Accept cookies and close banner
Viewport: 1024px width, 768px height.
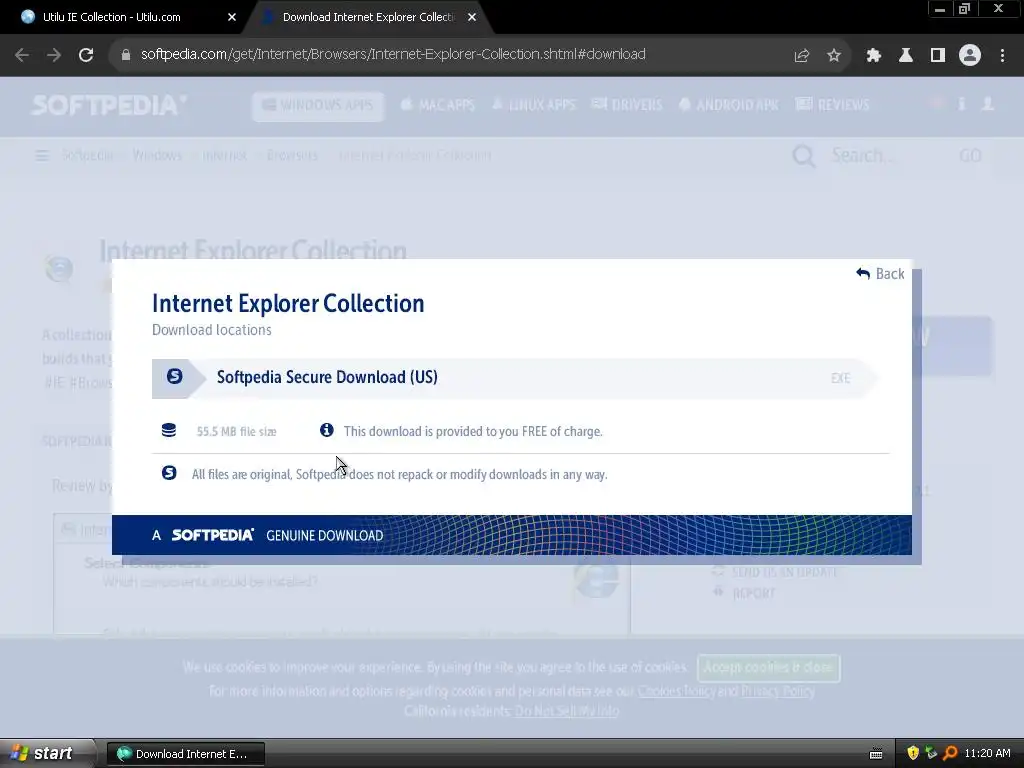pyautogui.click(x=769, y=667)
